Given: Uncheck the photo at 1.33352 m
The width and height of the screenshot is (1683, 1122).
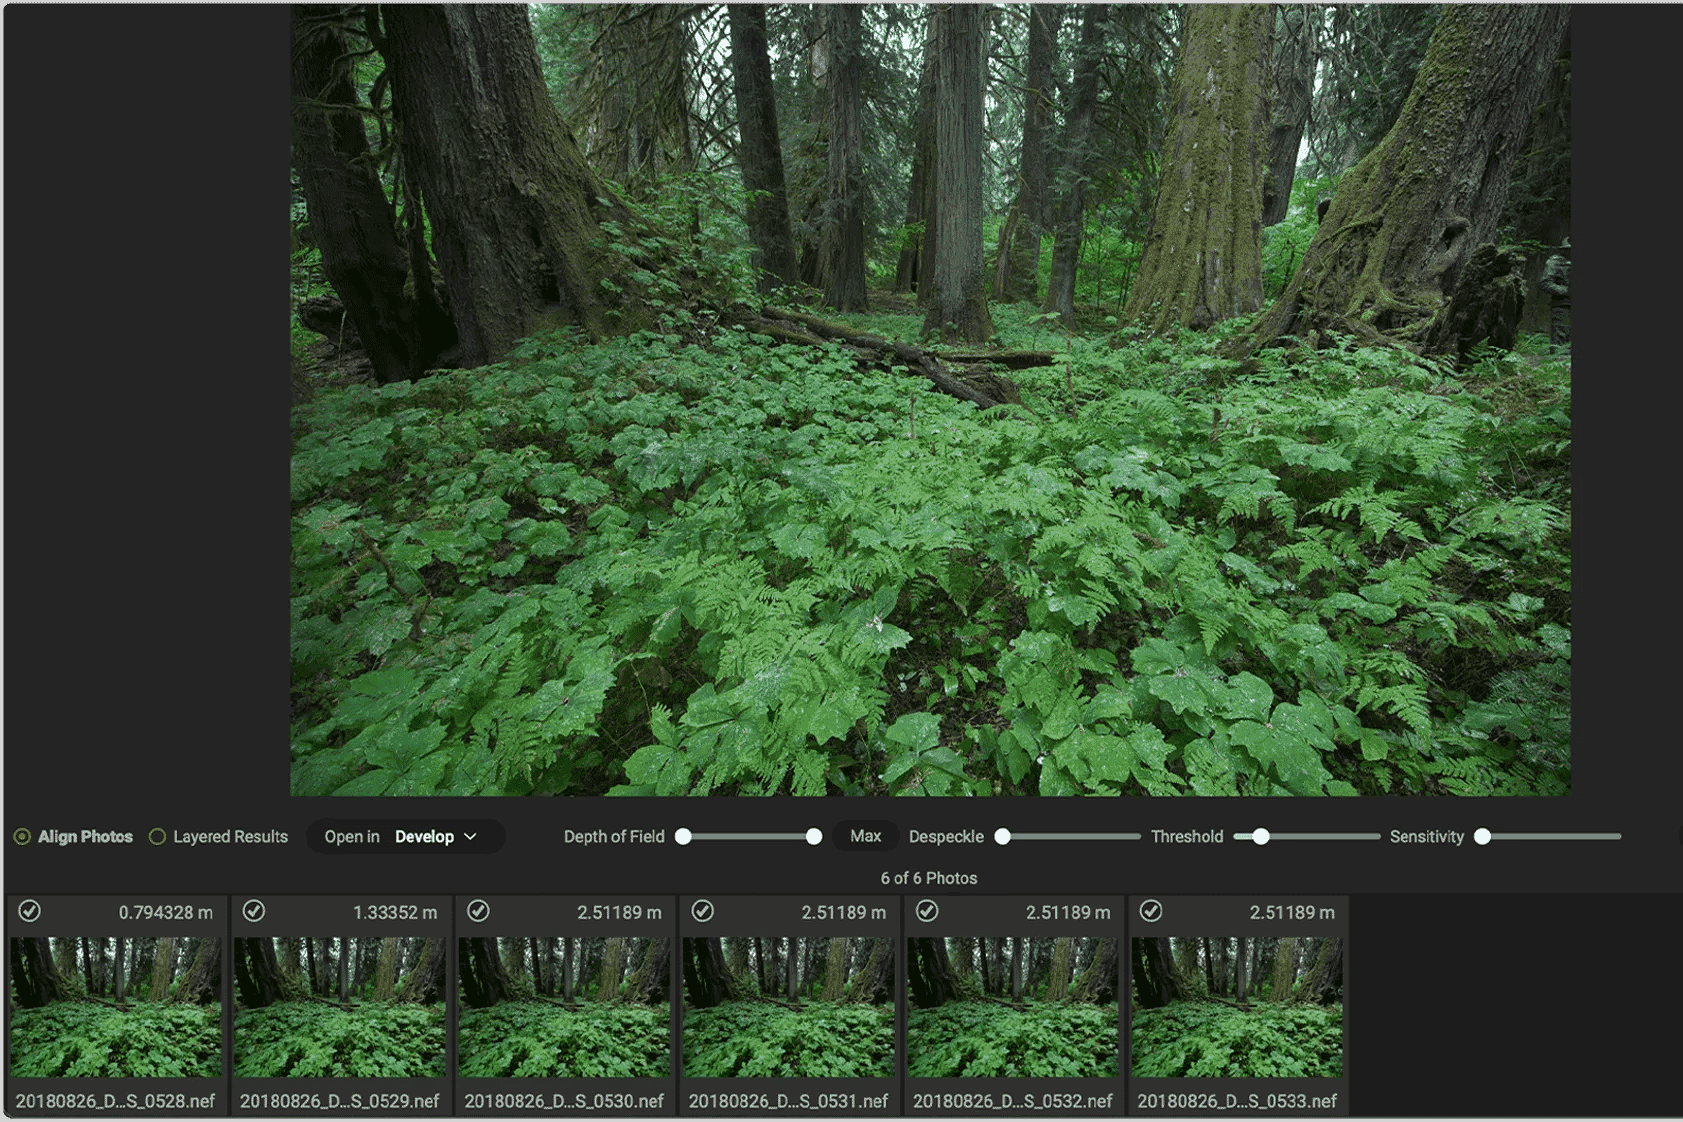Looking at the screenshot, I should pyautogui.click(x=254, y=911).
